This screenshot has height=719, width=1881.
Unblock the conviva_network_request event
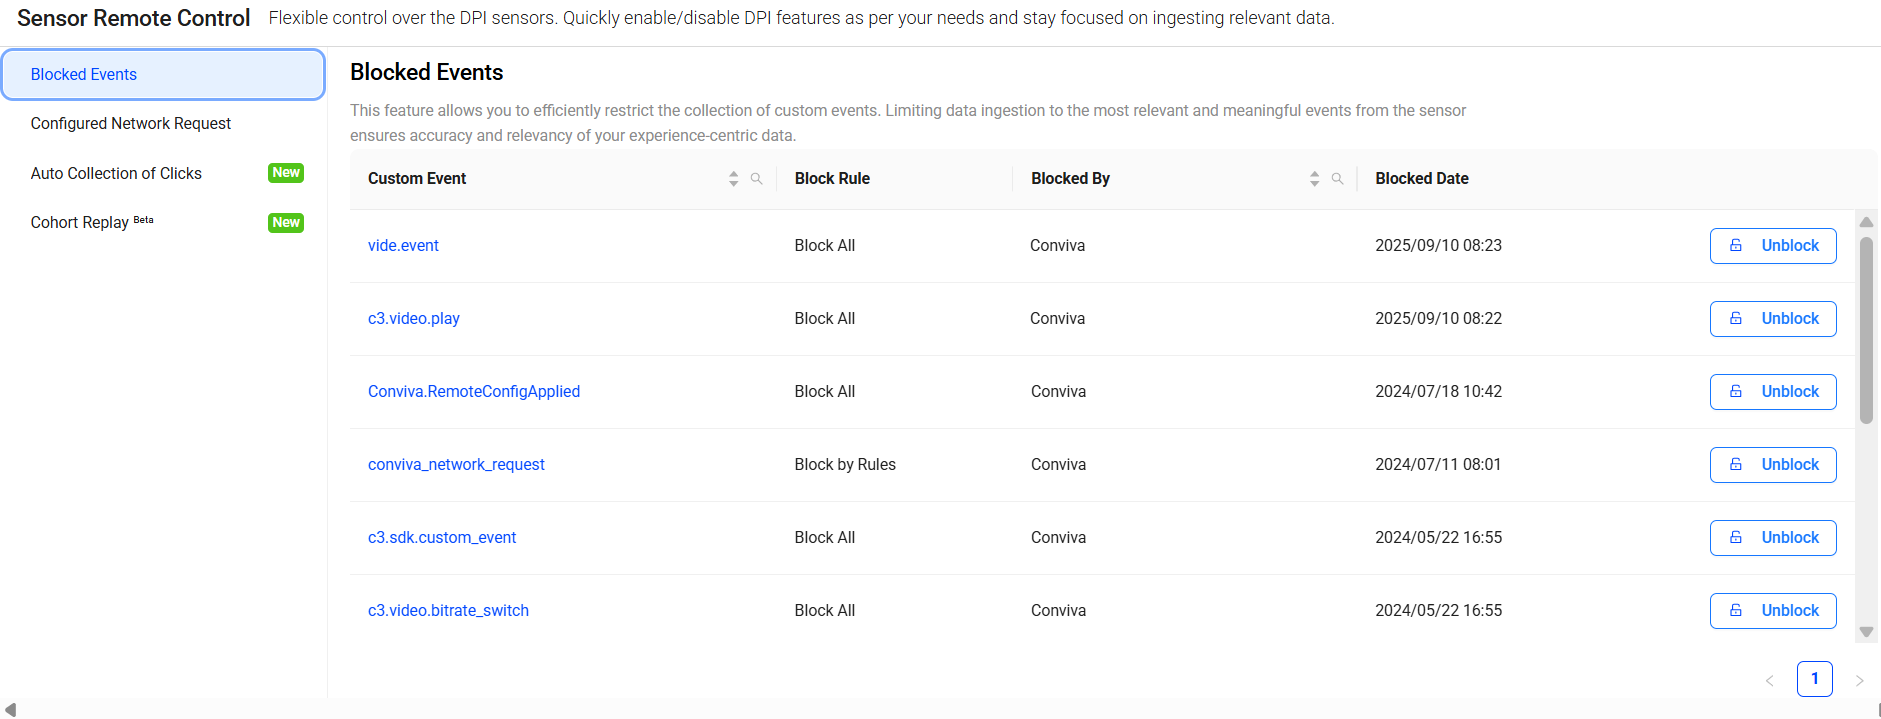point(1772,465)
